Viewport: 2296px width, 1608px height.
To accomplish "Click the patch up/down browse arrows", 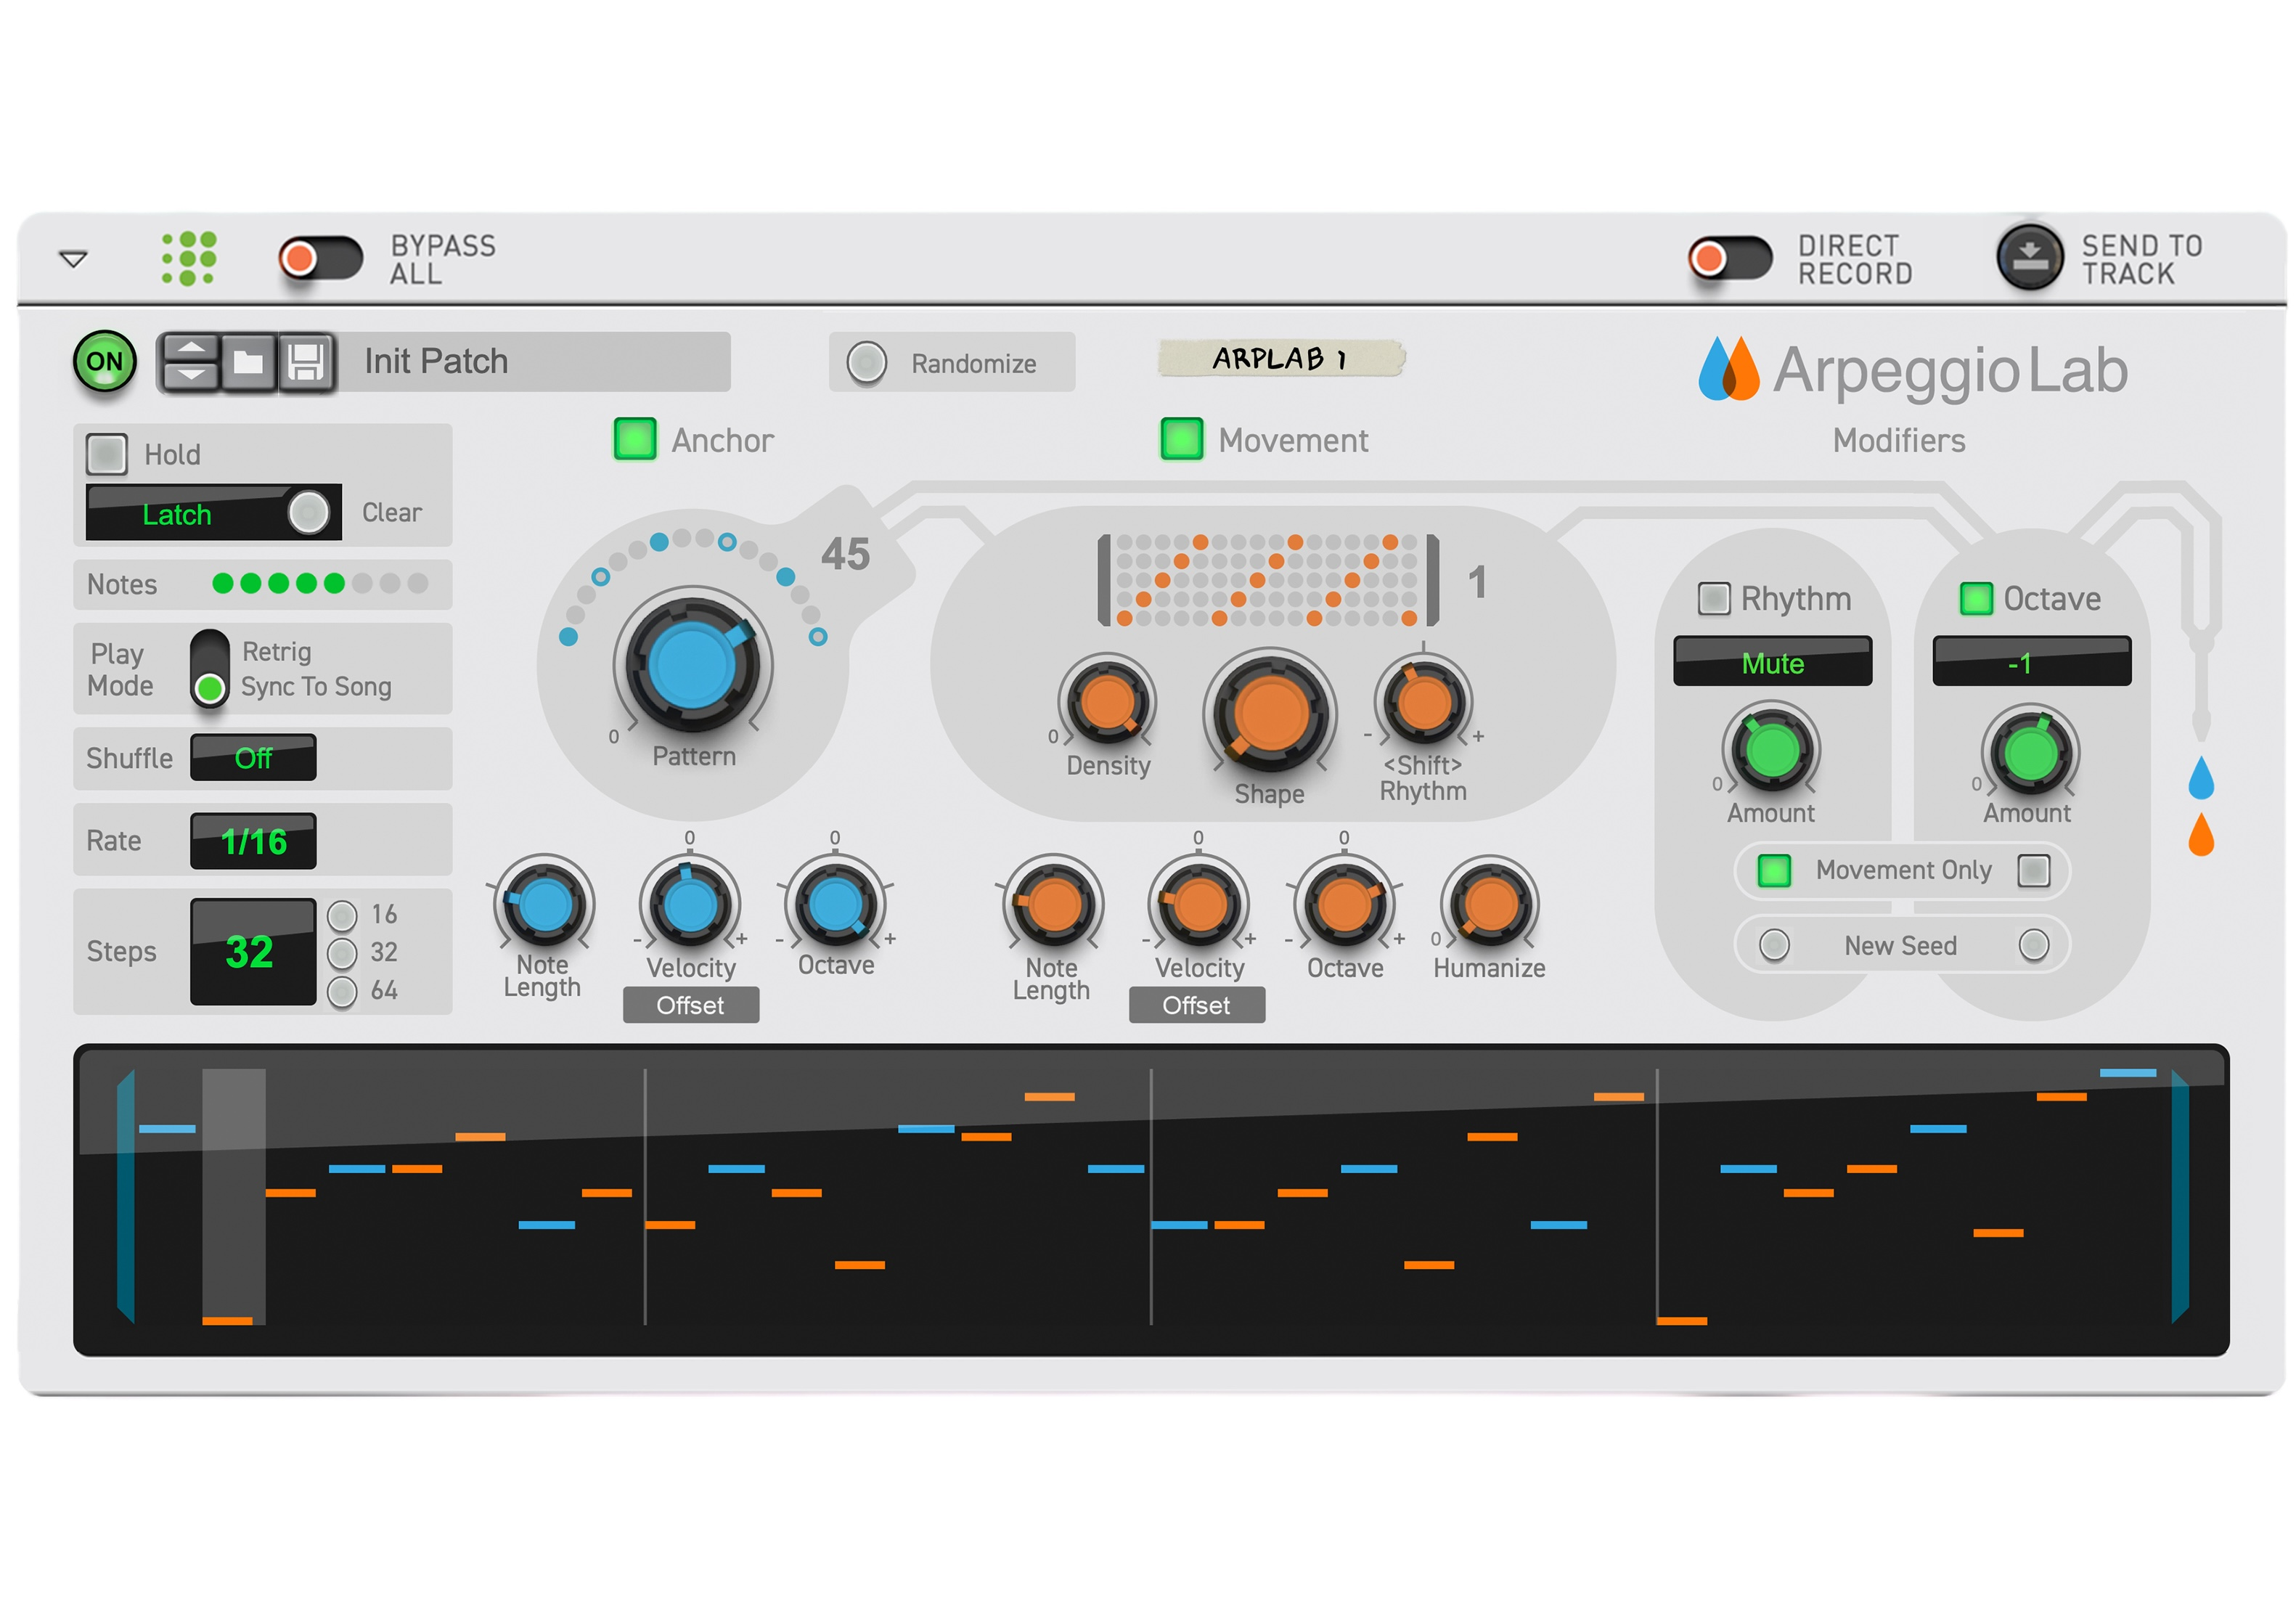I will point(190,362).
